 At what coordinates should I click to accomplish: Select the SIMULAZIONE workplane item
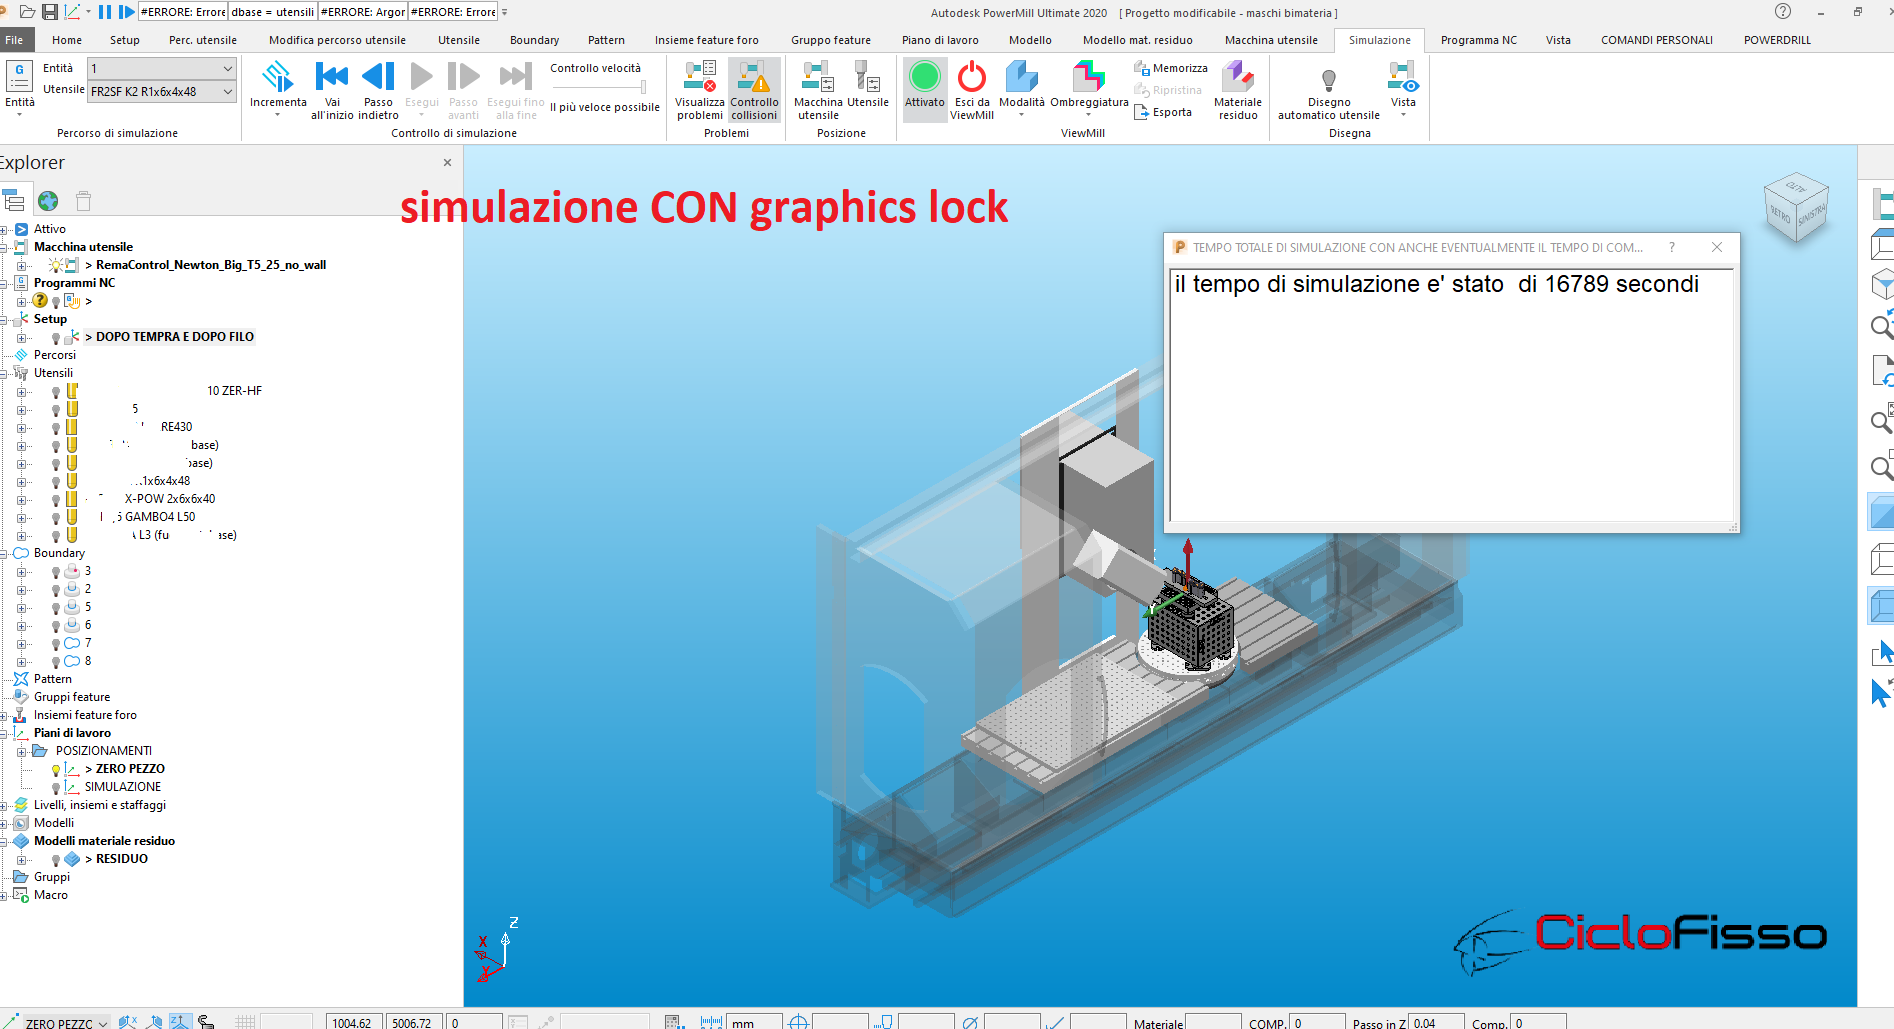(123, 787)
